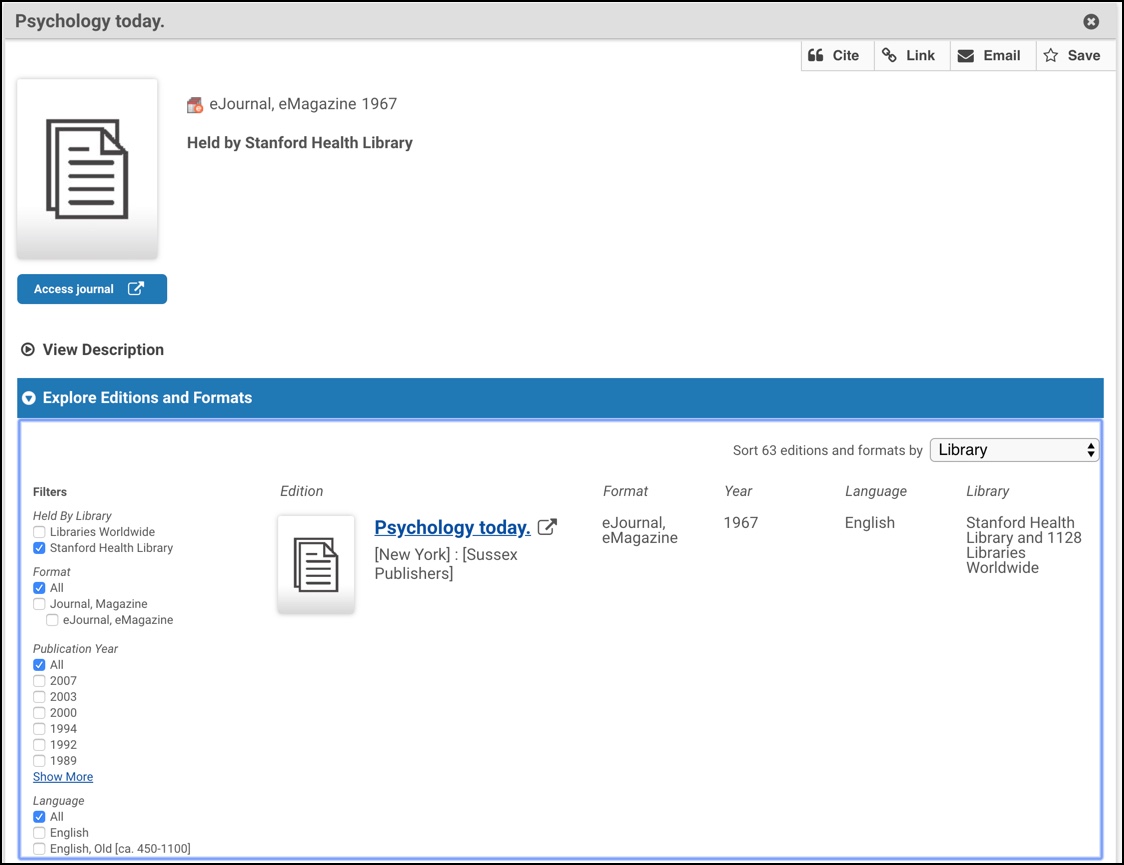Click the 'Psychology today.' panel title
The height and width of the screenshot is (865, 1124).
coord(90,21)
